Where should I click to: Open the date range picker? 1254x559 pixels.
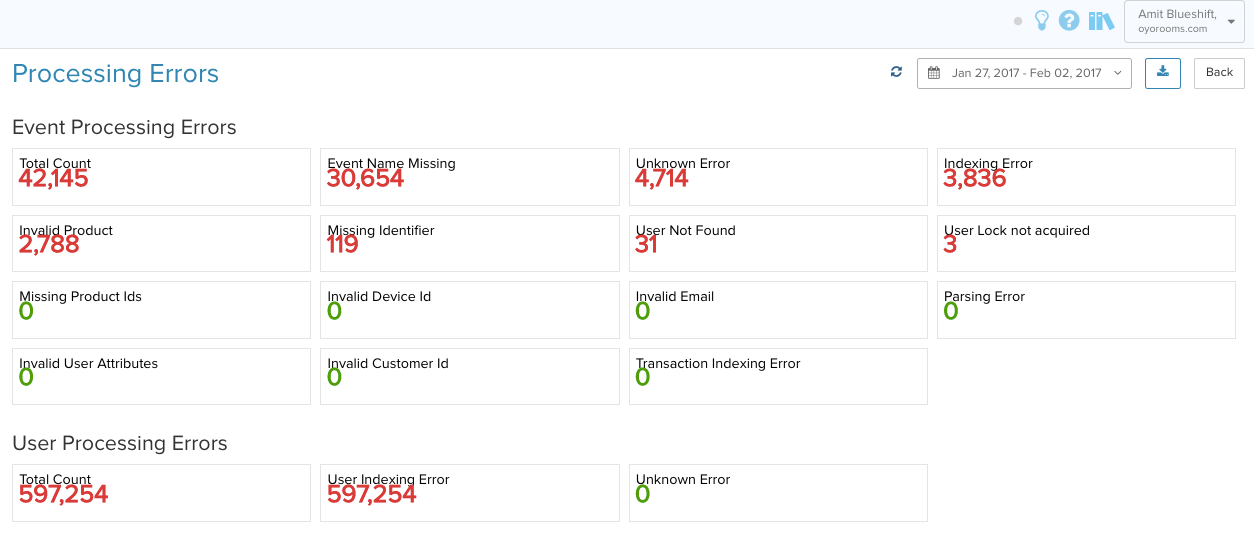[x=1024, y=73]
